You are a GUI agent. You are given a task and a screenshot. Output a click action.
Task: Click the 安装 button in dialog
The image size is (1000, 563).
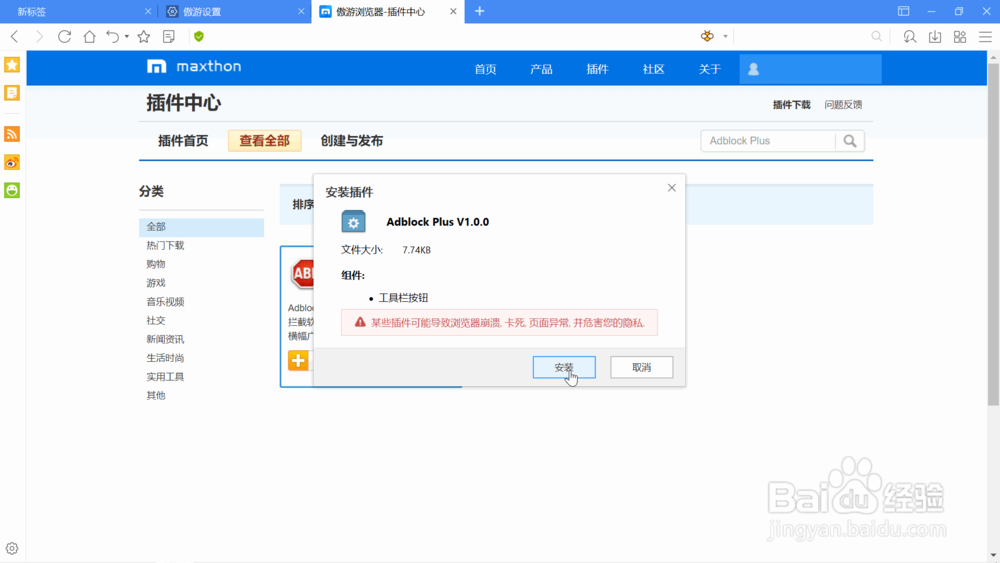pyautogui.click(x=564, y=367)
